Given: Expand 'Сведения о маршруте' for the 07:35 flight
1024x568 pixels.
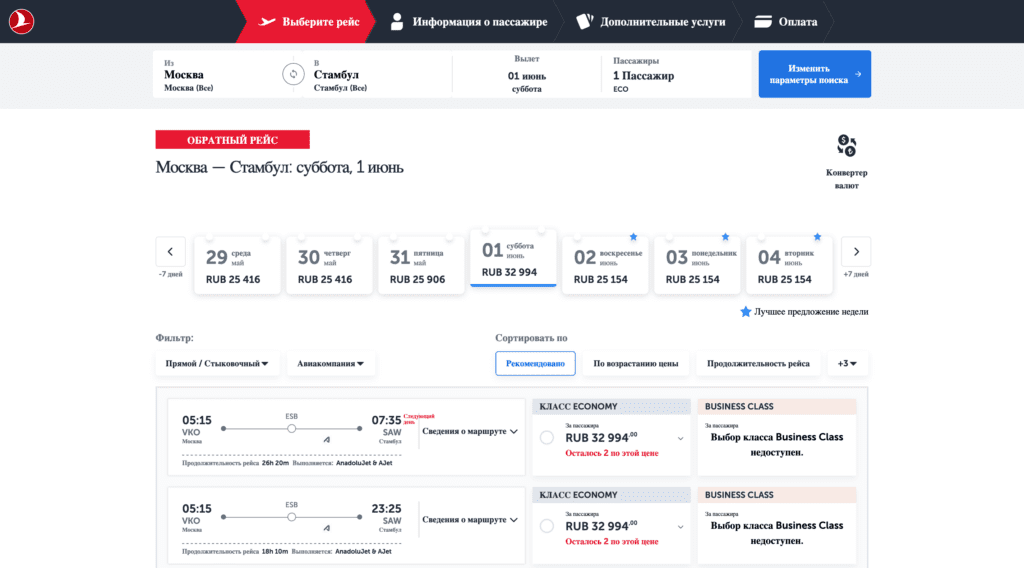Looking at the screenshot, I should (470, 432).
